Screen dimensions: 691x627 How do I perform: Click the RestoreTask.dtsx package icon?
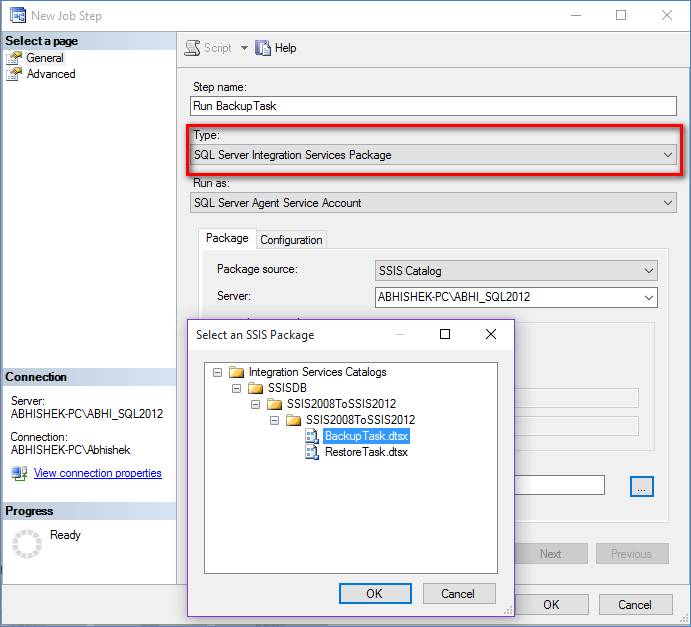pos(312,452)
